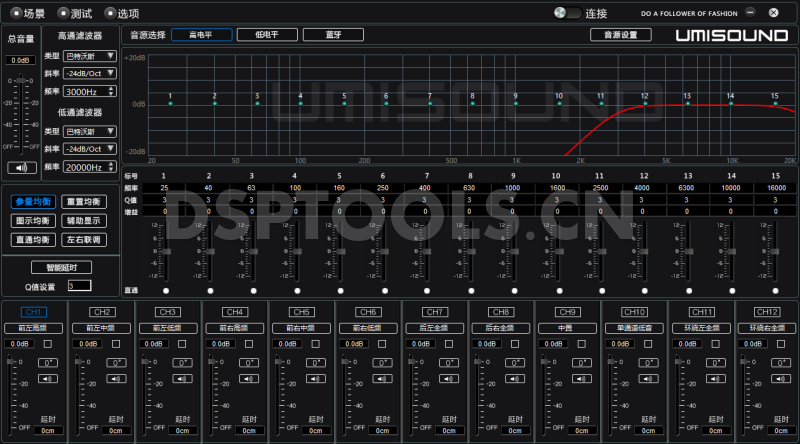The image size is (800, 444).
Task: Invert CH1 phase with the 0° button
Action: coord(47,363)
